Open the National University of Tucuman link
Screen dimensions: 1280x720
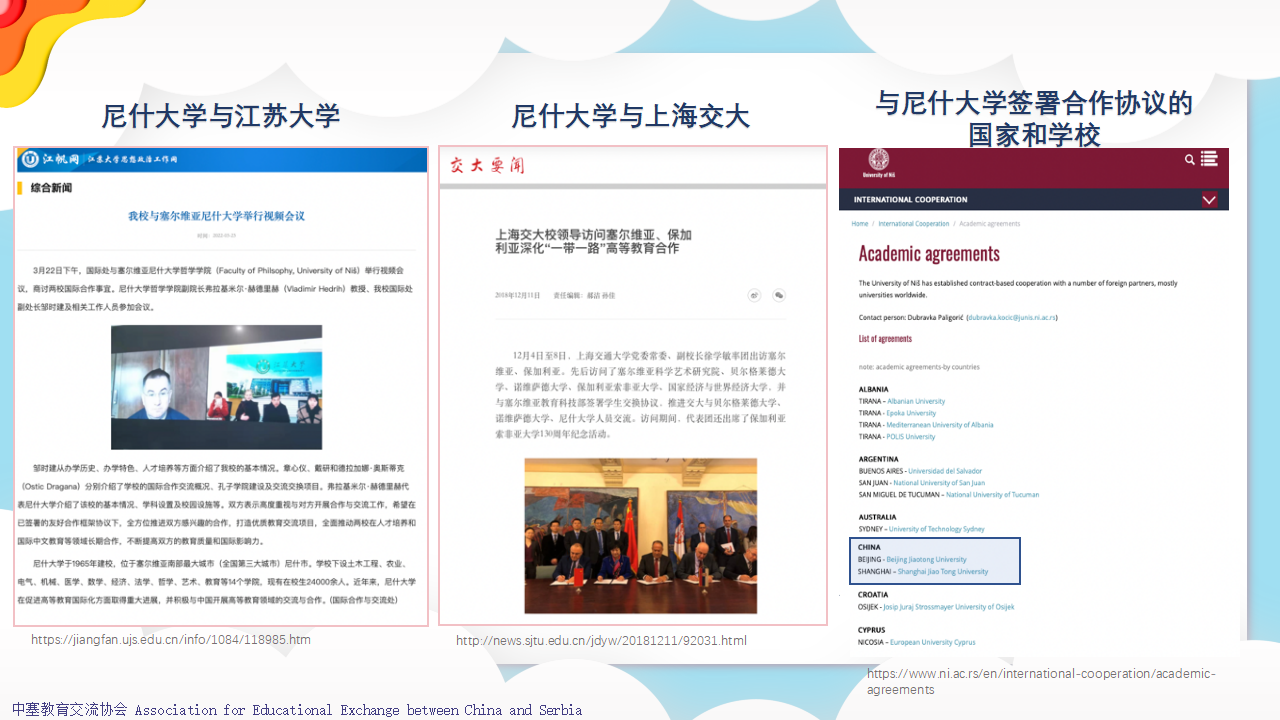coord(992,495)
